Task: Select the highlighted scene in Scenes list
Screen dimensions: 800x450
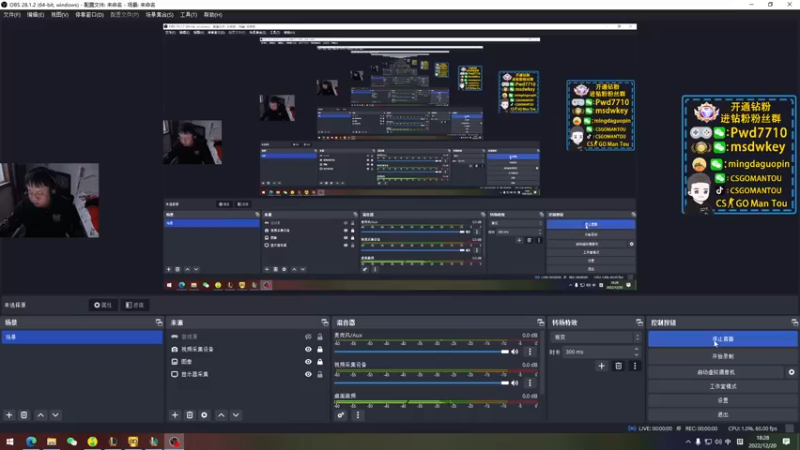Action: (82, 337)
